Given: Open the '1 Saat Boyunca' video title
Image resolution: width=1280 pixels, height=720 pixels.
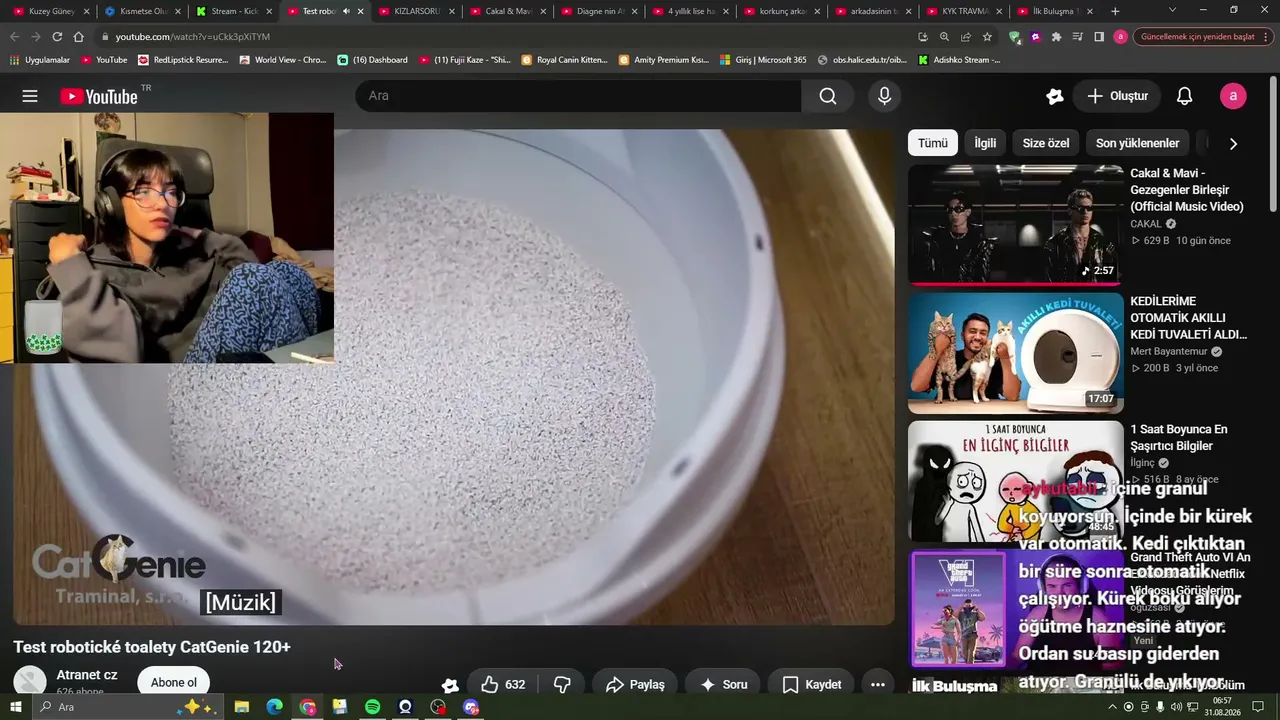Looking at the screenshot, I should [1179, 437].
